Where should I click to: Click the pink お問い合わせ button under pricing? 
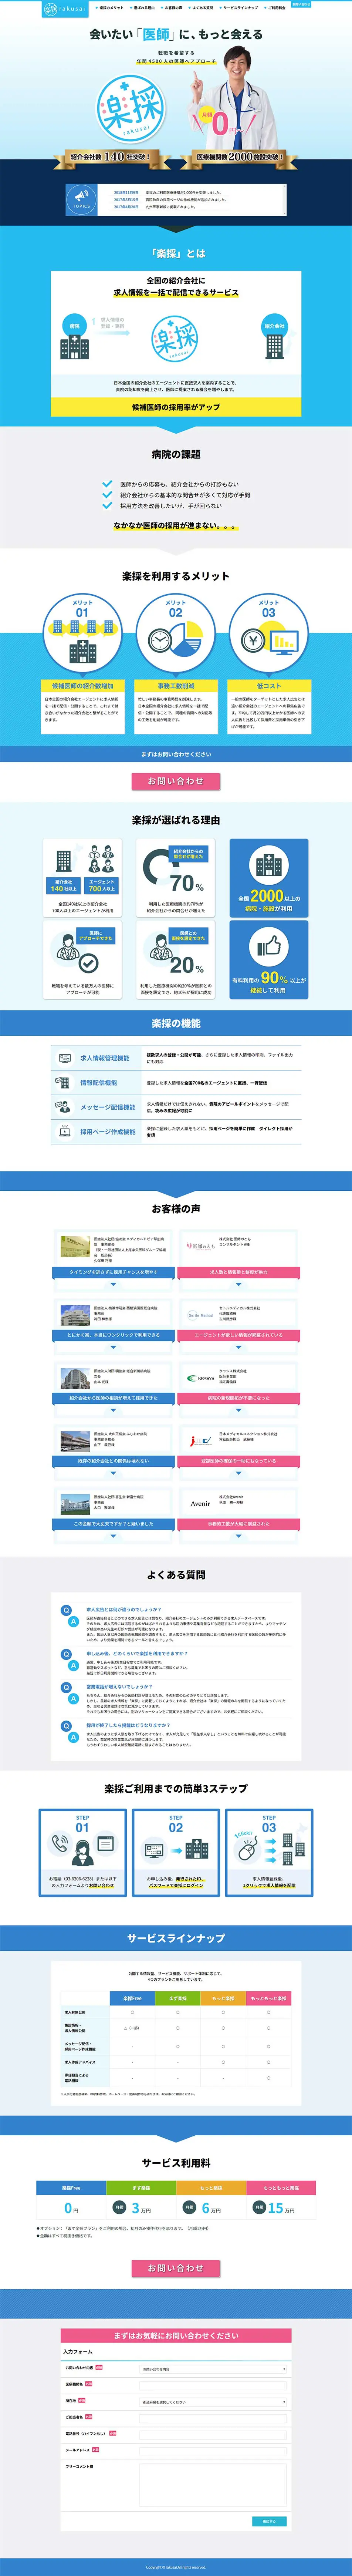176,2268
